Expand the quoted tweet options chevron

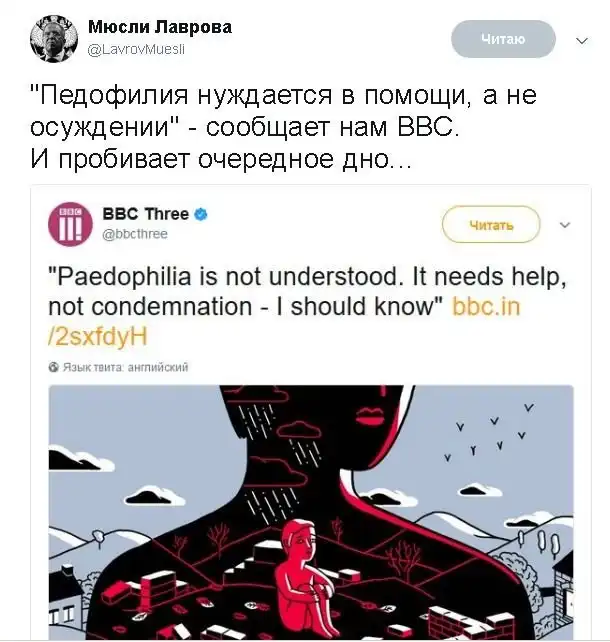click(565, 225)
